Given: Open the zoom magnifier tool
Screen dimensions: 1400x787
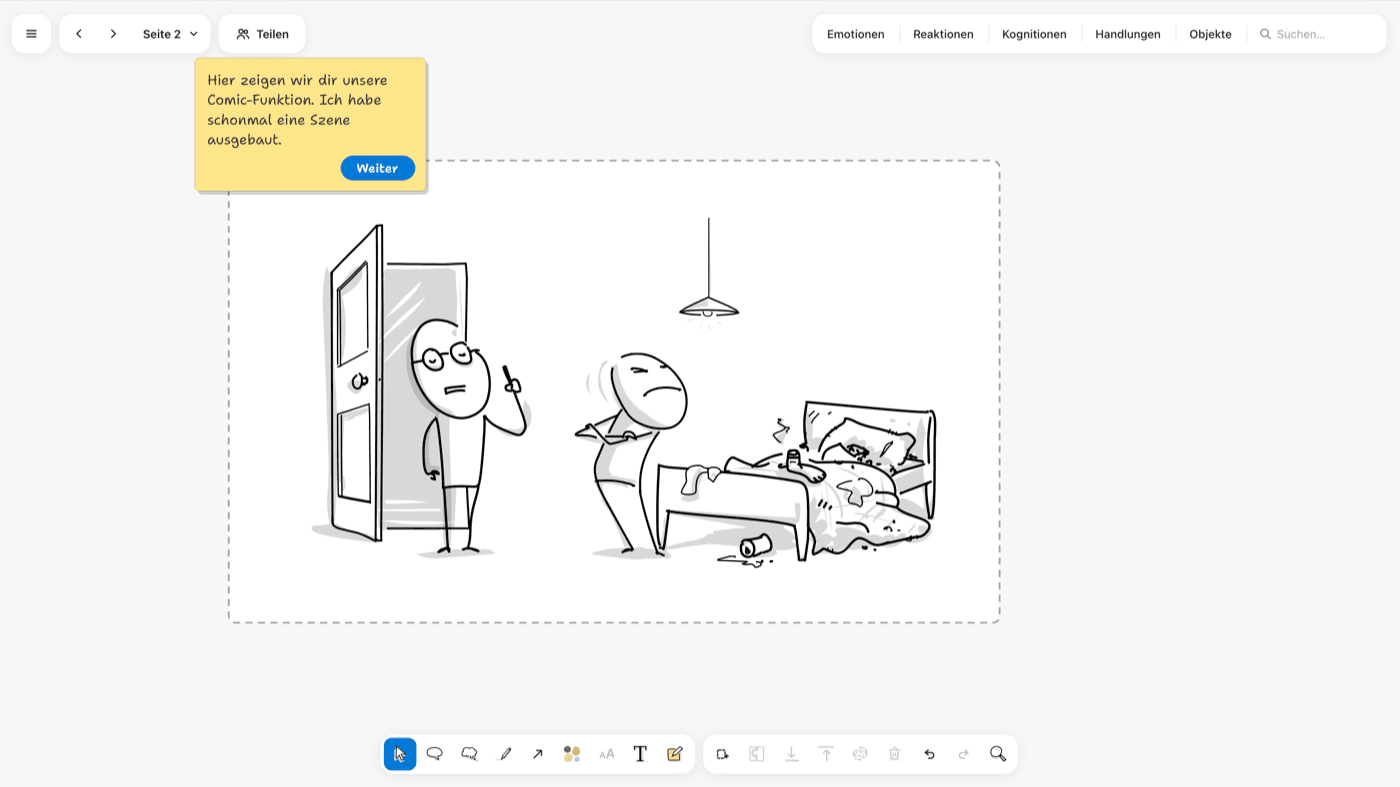Looking at the screenshot, I should [x=998, y=754].
